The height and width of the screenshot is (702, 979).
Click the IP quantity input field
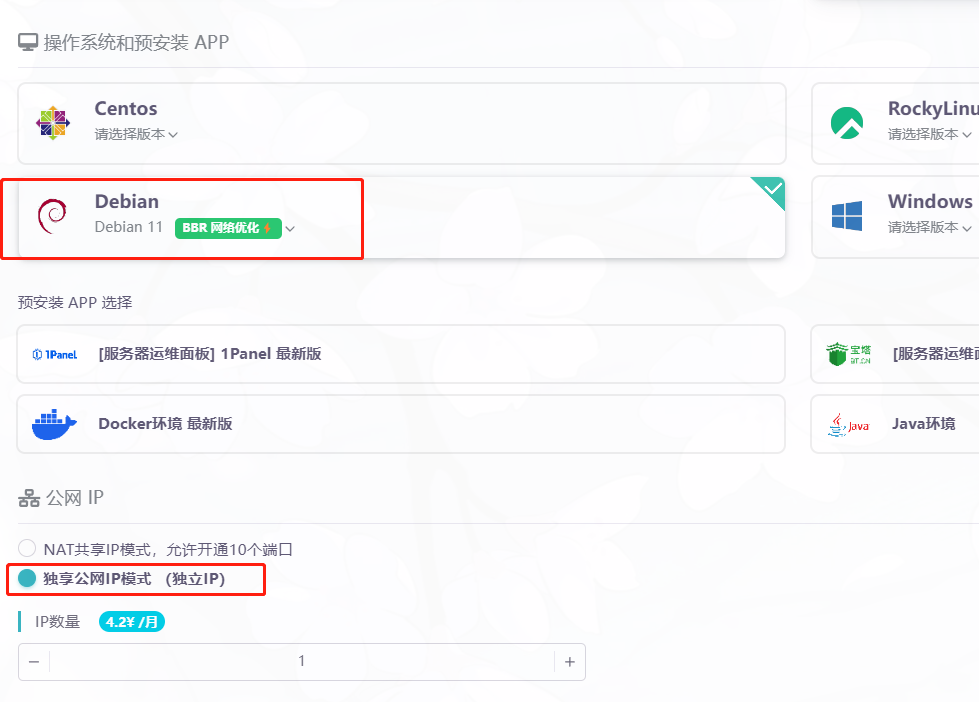pos(300,661)
